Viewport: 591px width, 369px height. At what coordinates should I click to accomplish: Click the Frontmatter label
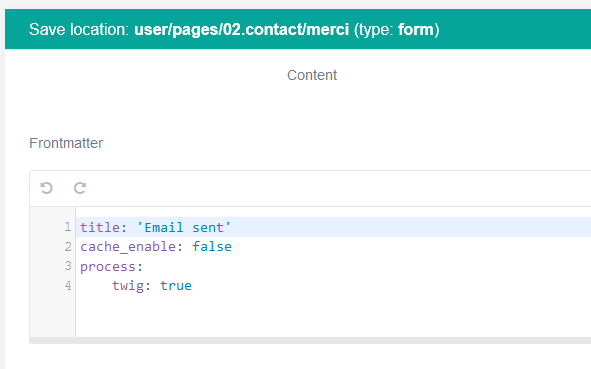click(66, 143)
